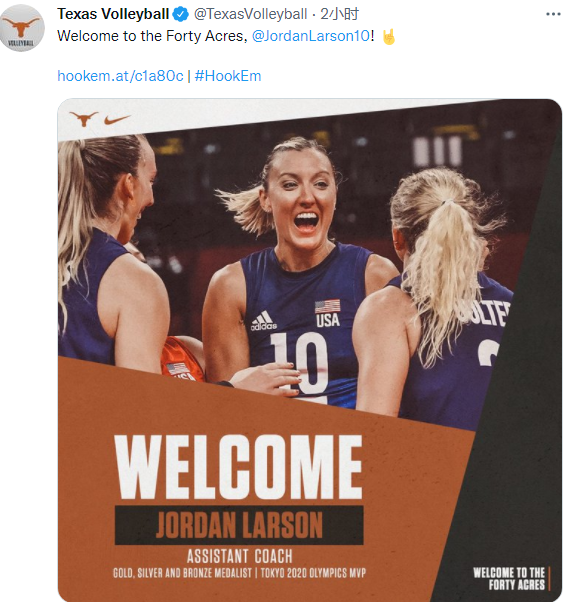Open the three-dot more options menu

pos(553,14)
